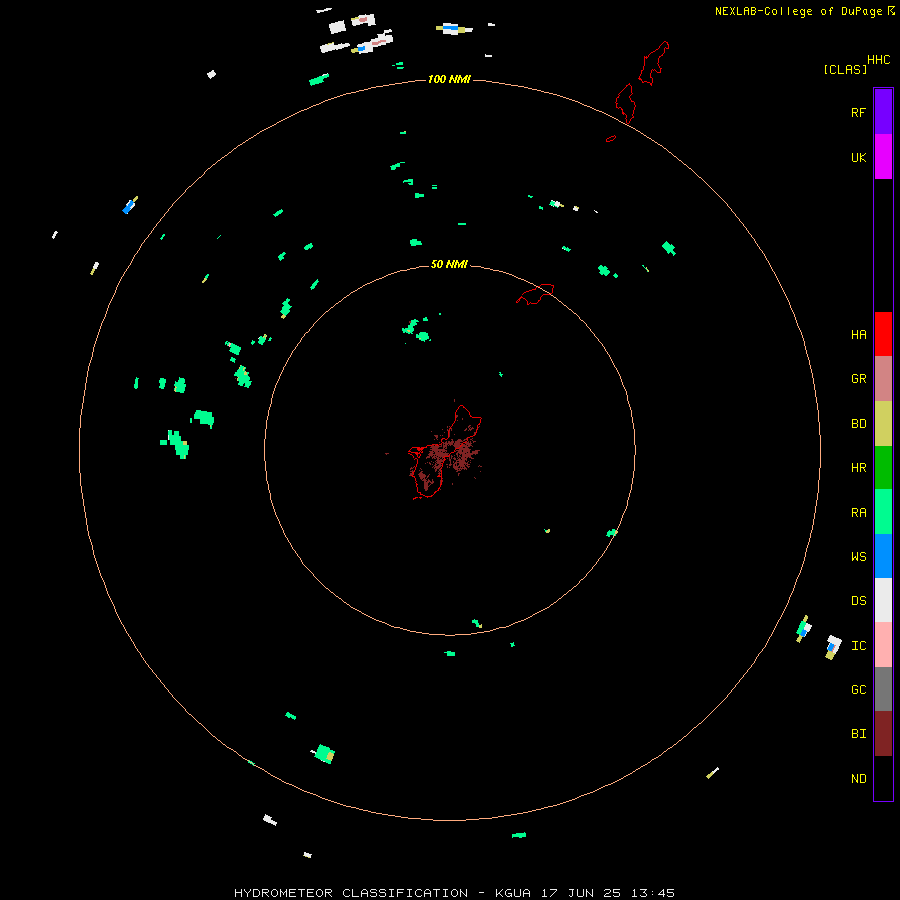Viewport: 900px width, 900px height.
Task: Click the BI legend label
Action: tap(858, 734)
